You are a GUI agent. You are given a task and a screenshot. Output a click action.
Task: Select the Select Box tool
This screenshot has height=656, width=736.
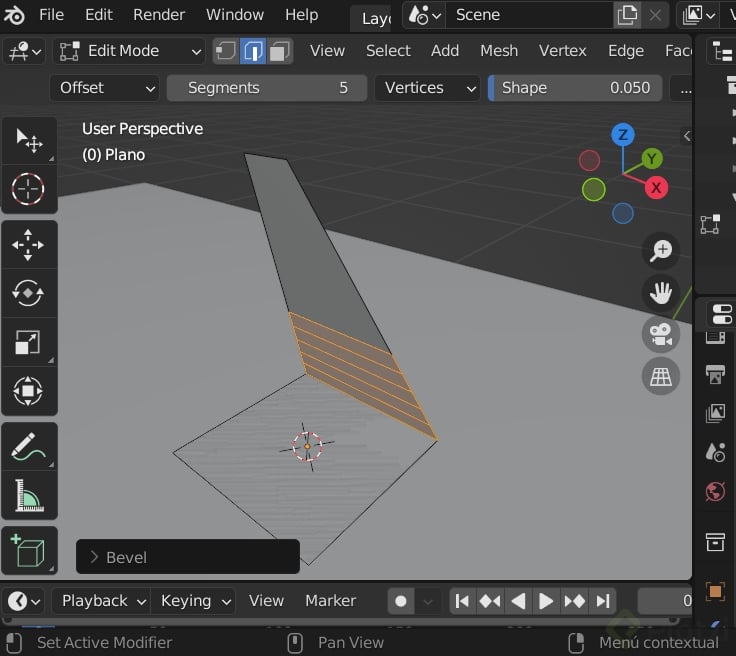click(29, 140)
